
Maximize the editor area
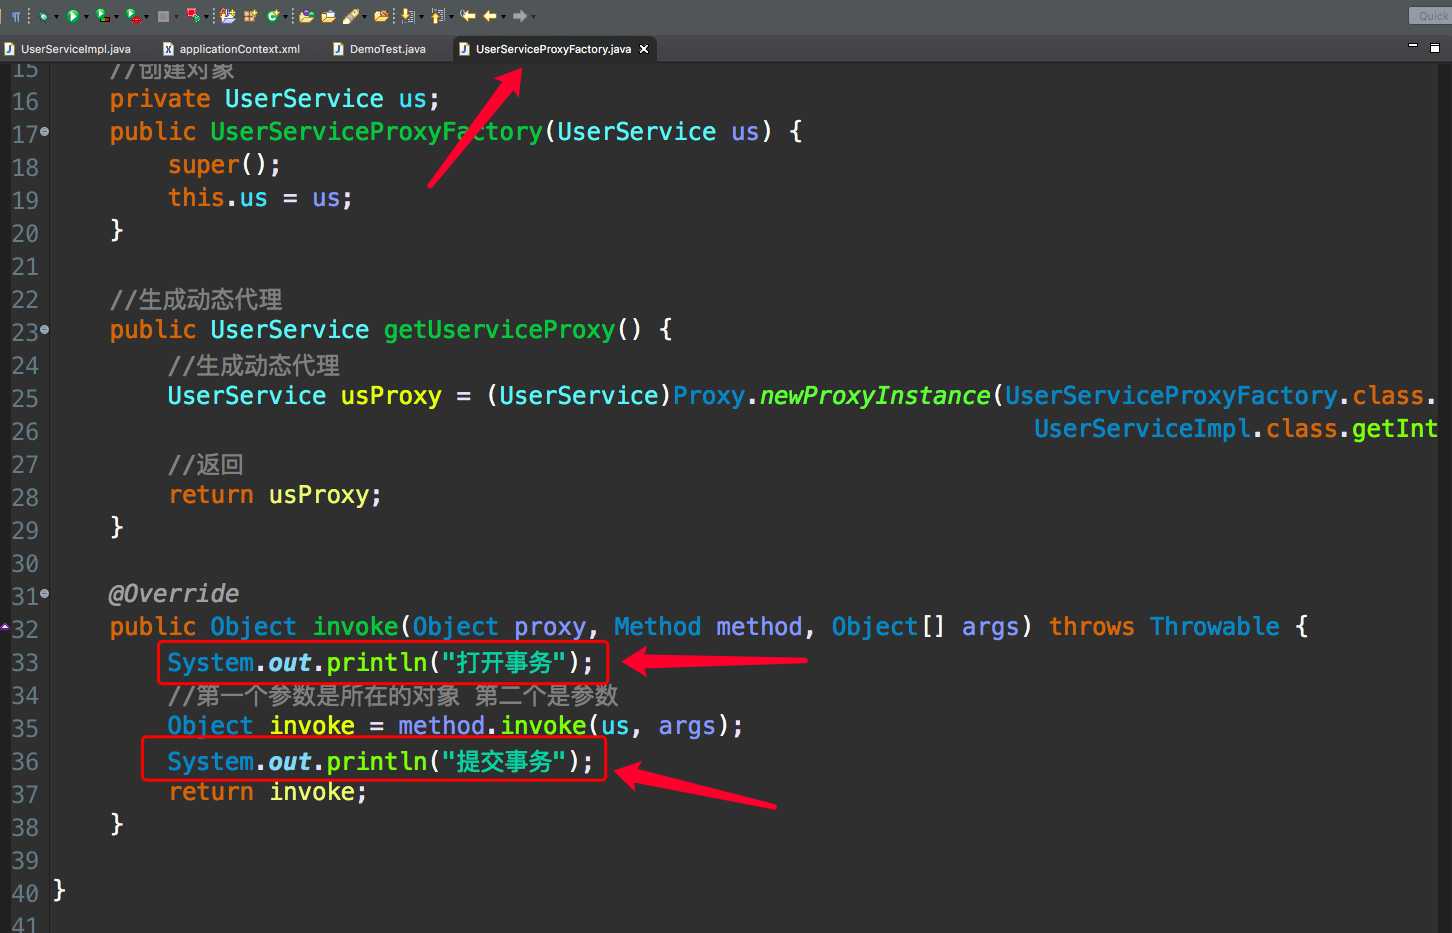click(x=1434, y=47)
